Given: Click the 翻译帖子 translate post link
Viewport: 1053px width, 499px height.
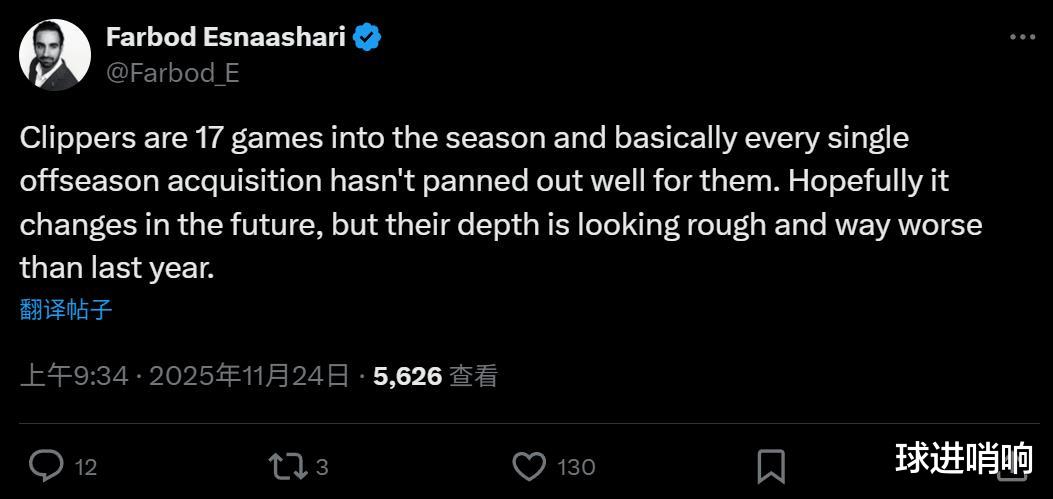Looking at the screenshot, I should (66, 310).
